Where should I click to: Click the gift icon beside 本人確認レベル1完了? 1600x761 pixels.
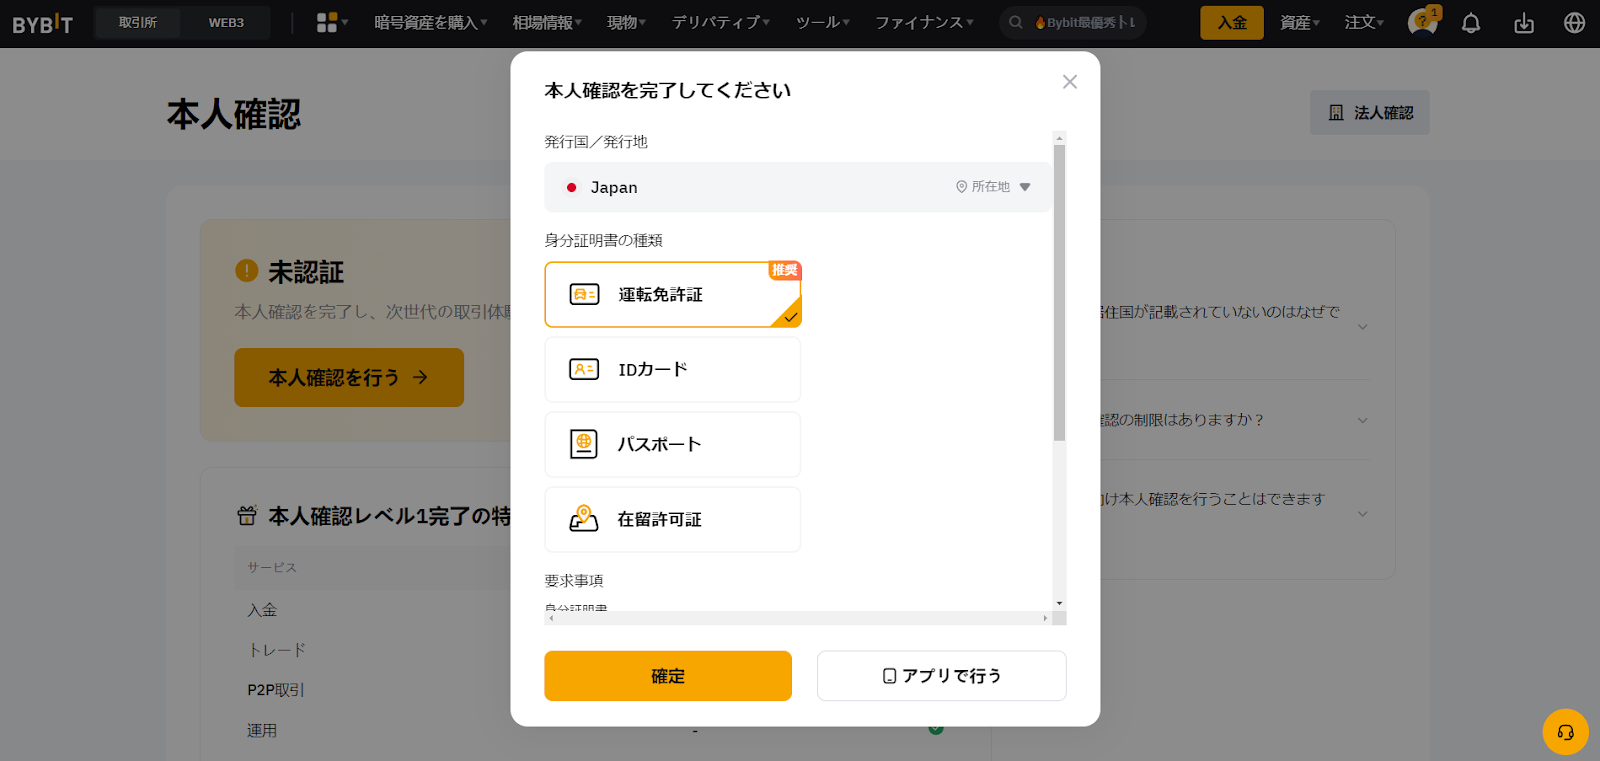[247, 516]
